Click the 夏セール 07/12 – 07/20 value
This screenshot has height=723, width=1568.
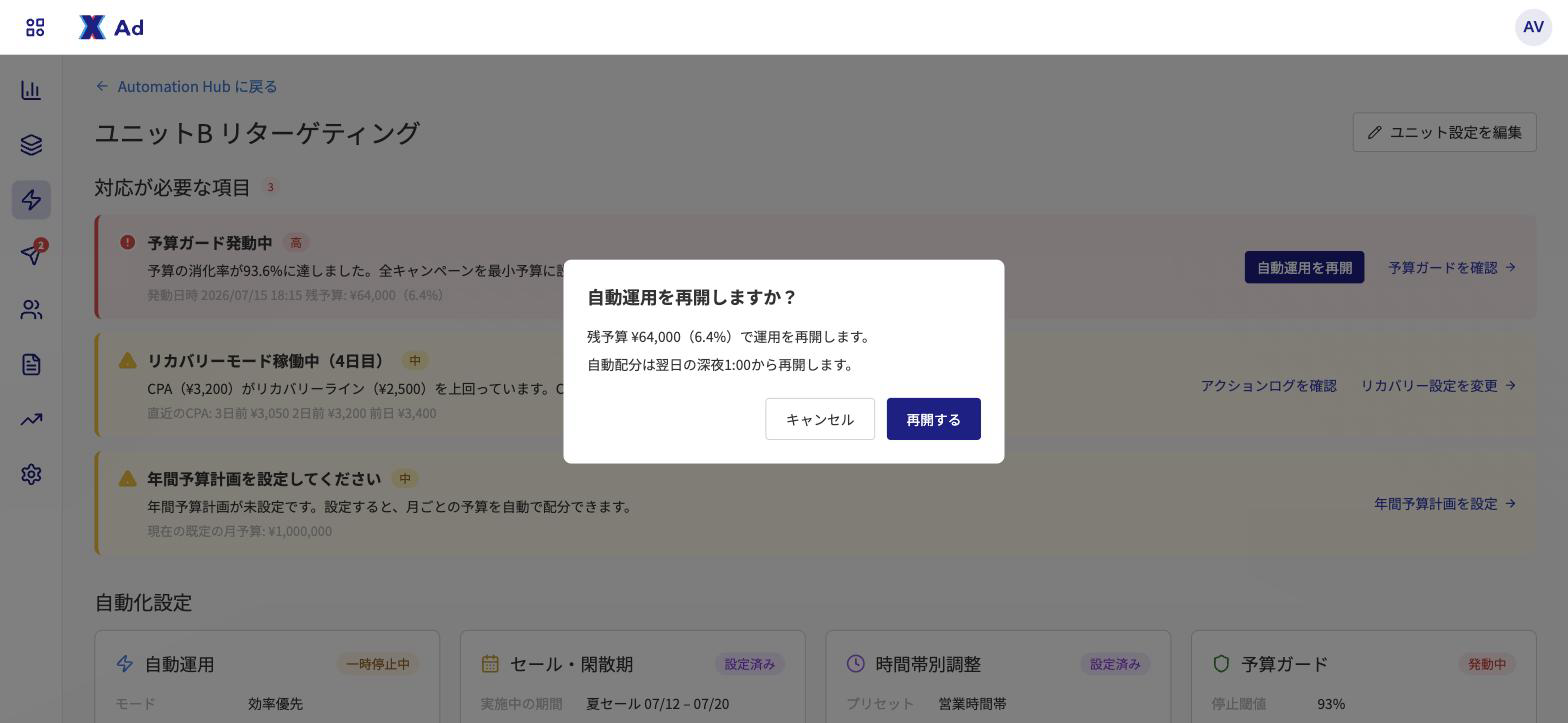658,703
